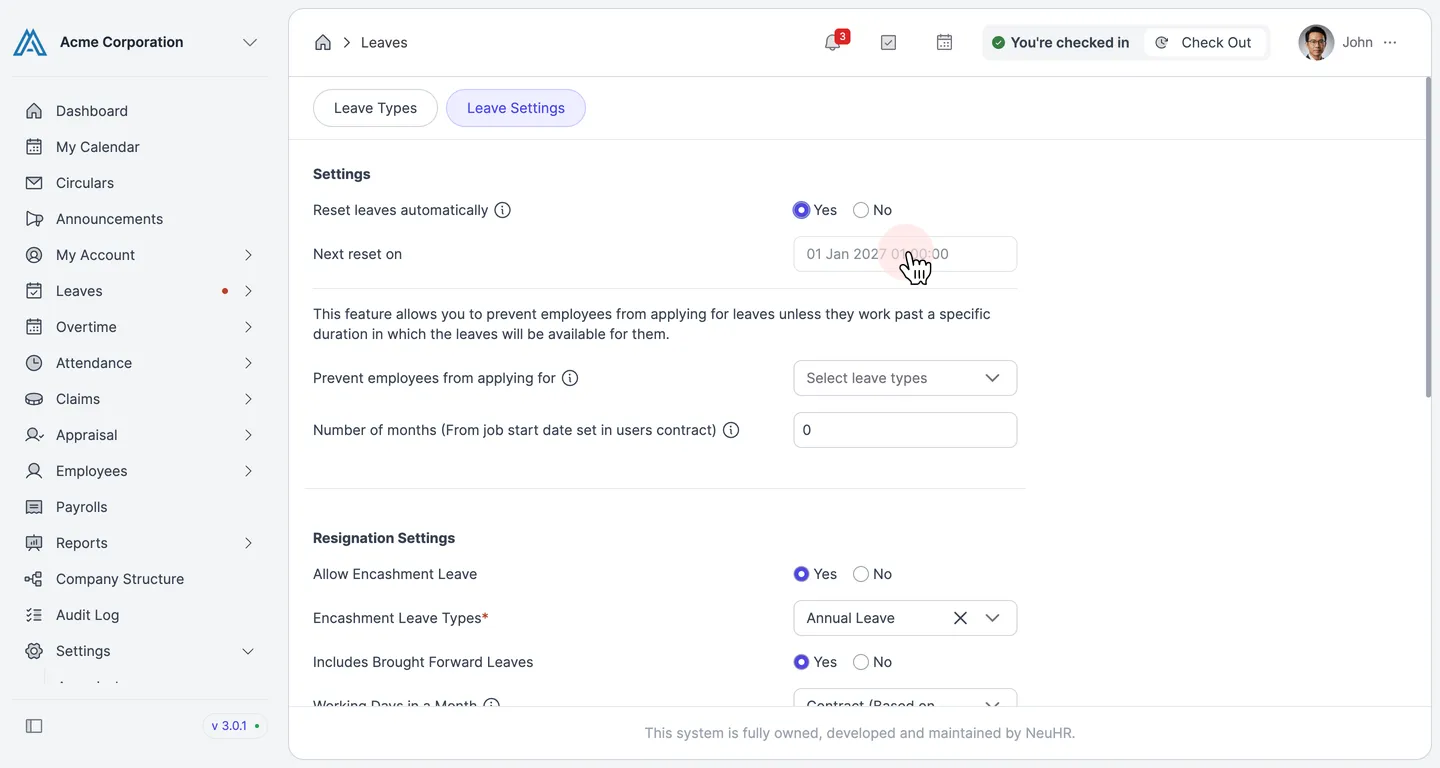Select Yes for Includes Brought Forward Leaves
Viewport: 1440px width, 768px height.
(x=801, y=662)
